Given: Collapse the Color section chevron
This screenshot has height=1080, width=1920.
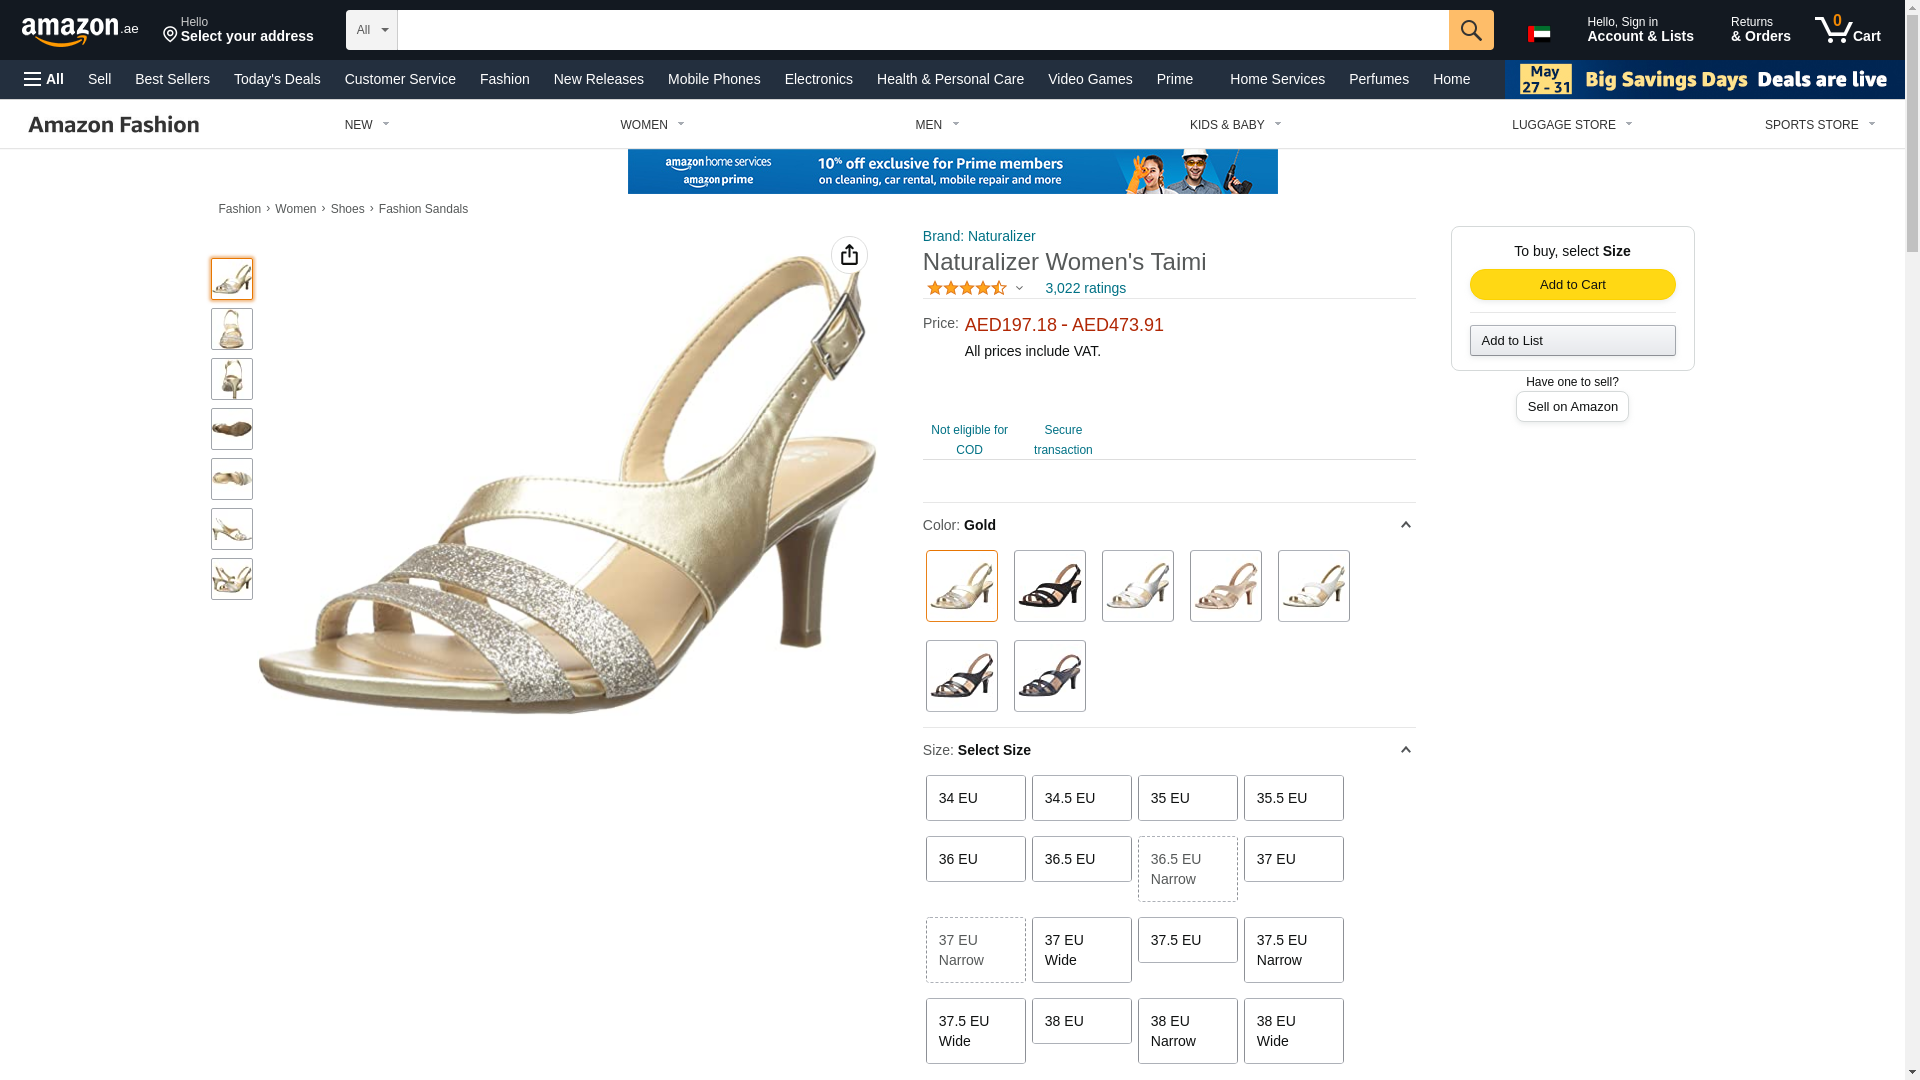Looking at the screenshot, I should (1405, 525).
